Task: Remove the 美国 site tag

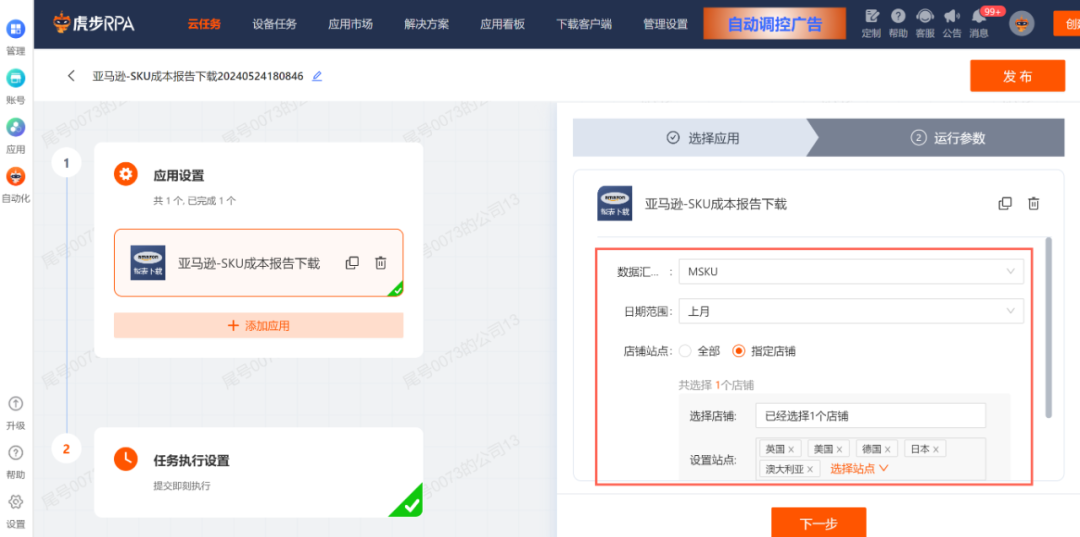Action: tap(840, 449)
